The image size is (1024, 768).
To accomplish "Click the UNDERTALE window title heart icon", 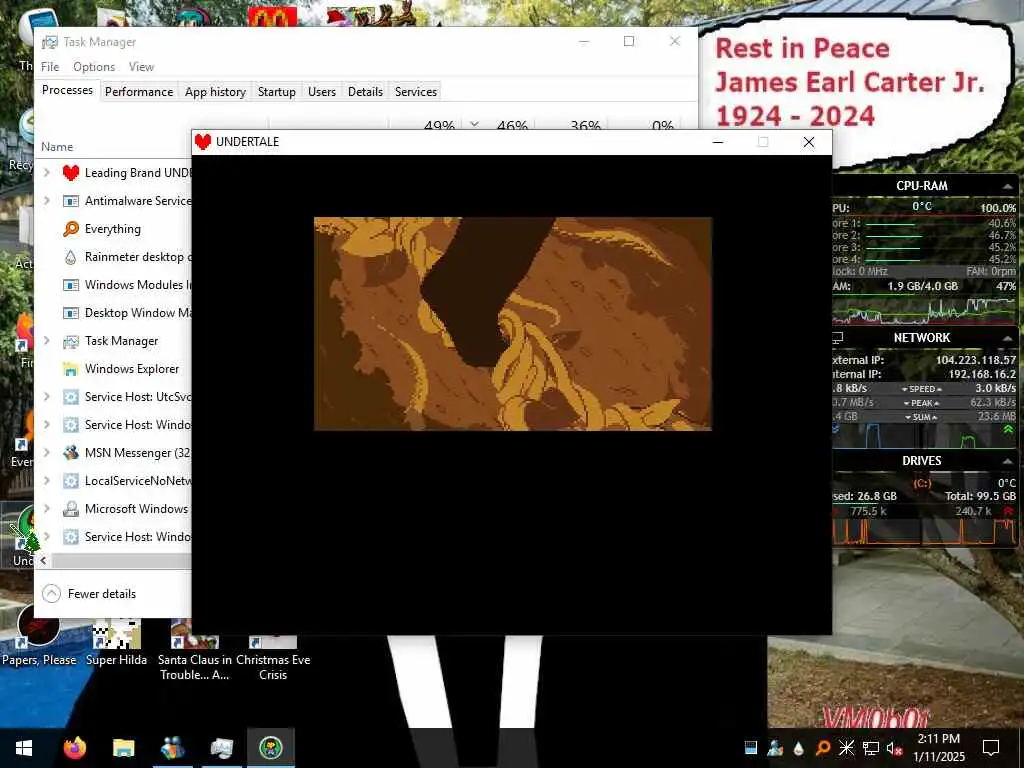I will click(203, 142).
